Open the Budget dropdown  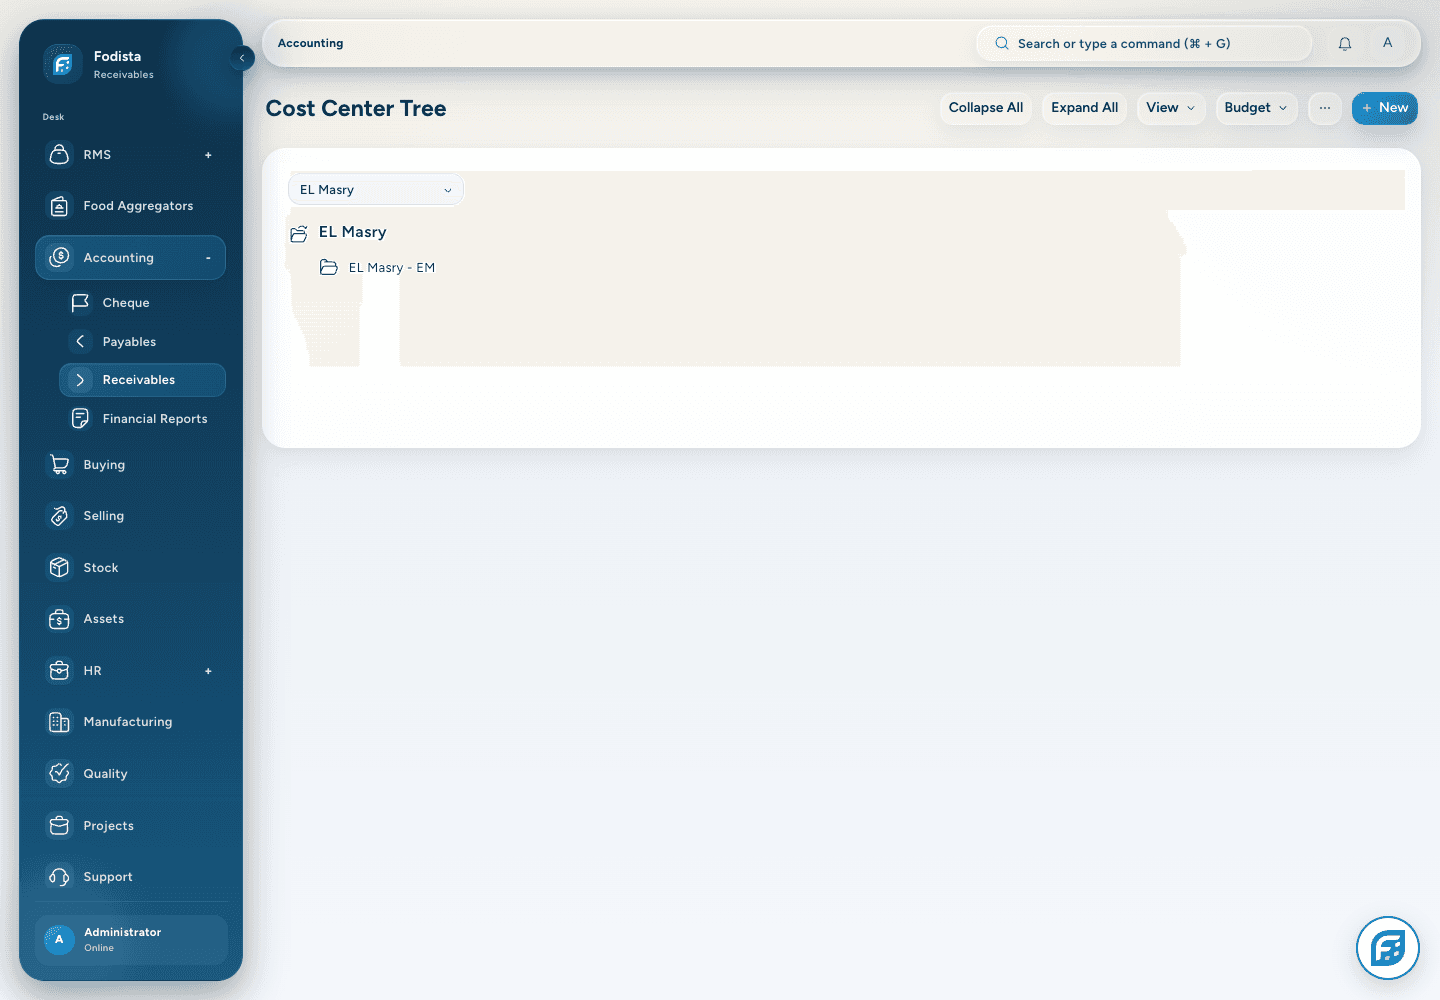click(x=1256, y=108)
